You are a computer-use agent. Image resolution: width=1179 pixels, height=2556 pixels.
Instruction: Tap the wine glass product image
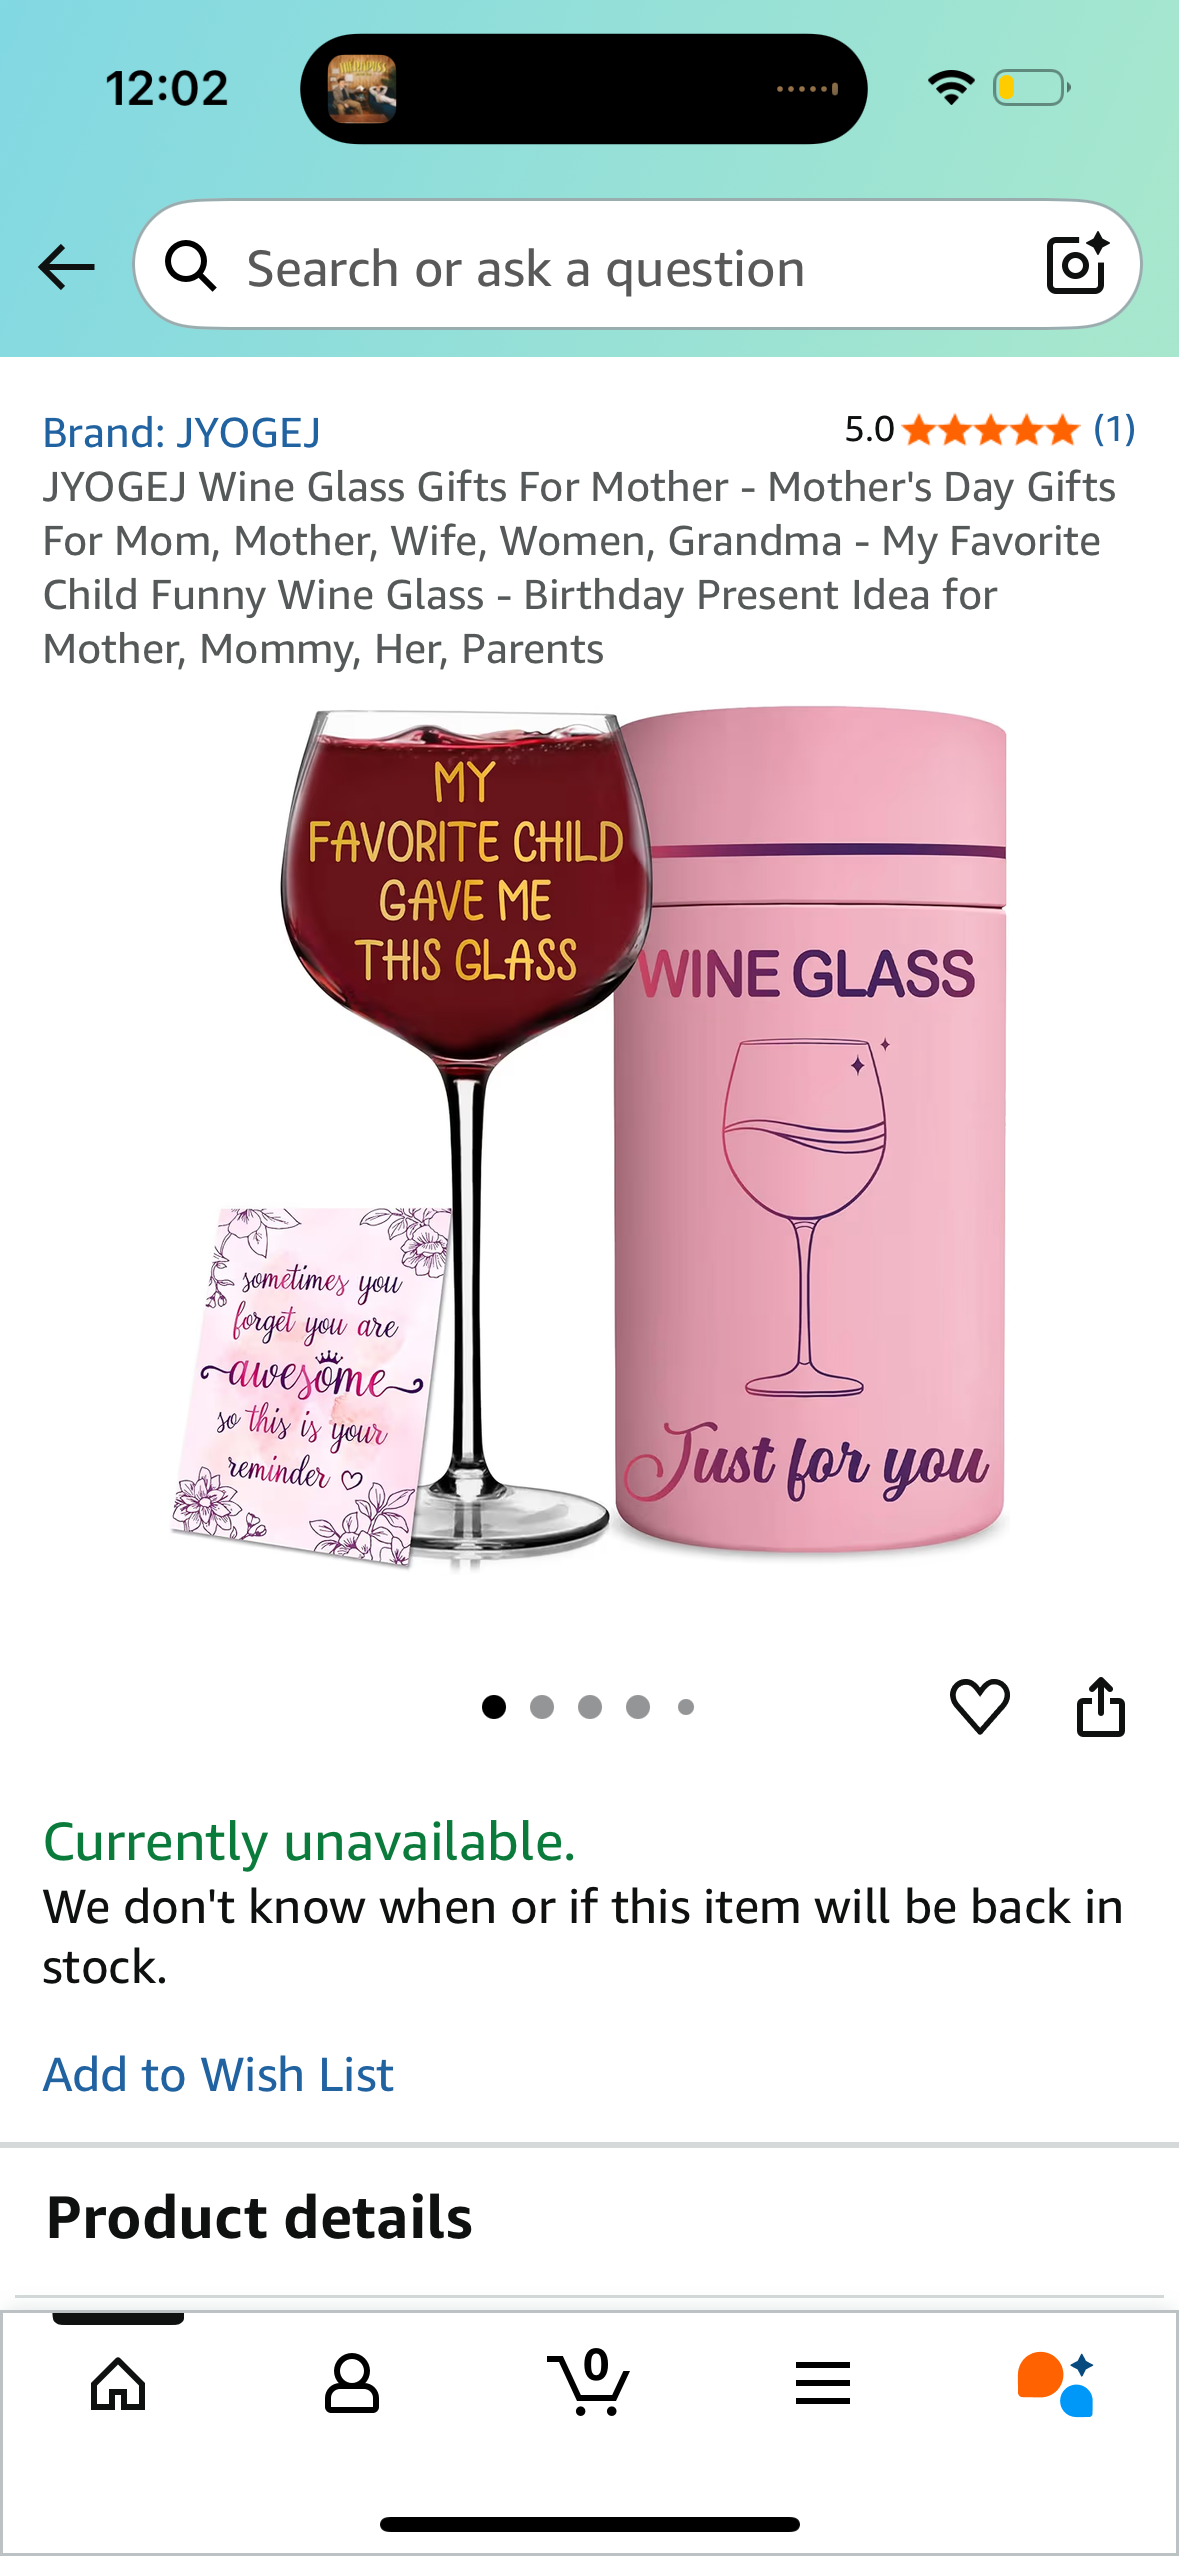[x=589, y=1138]
